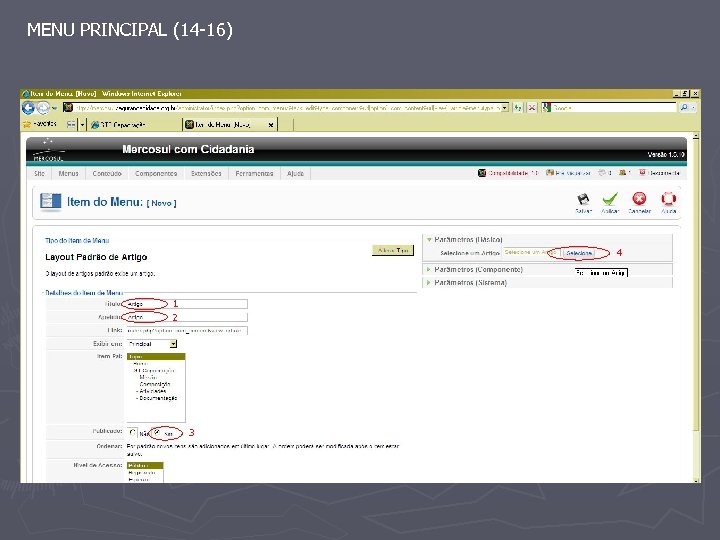Click the green Aplicar checkmark icon
This screenshot has height=540, width=720.
point(610,199)
